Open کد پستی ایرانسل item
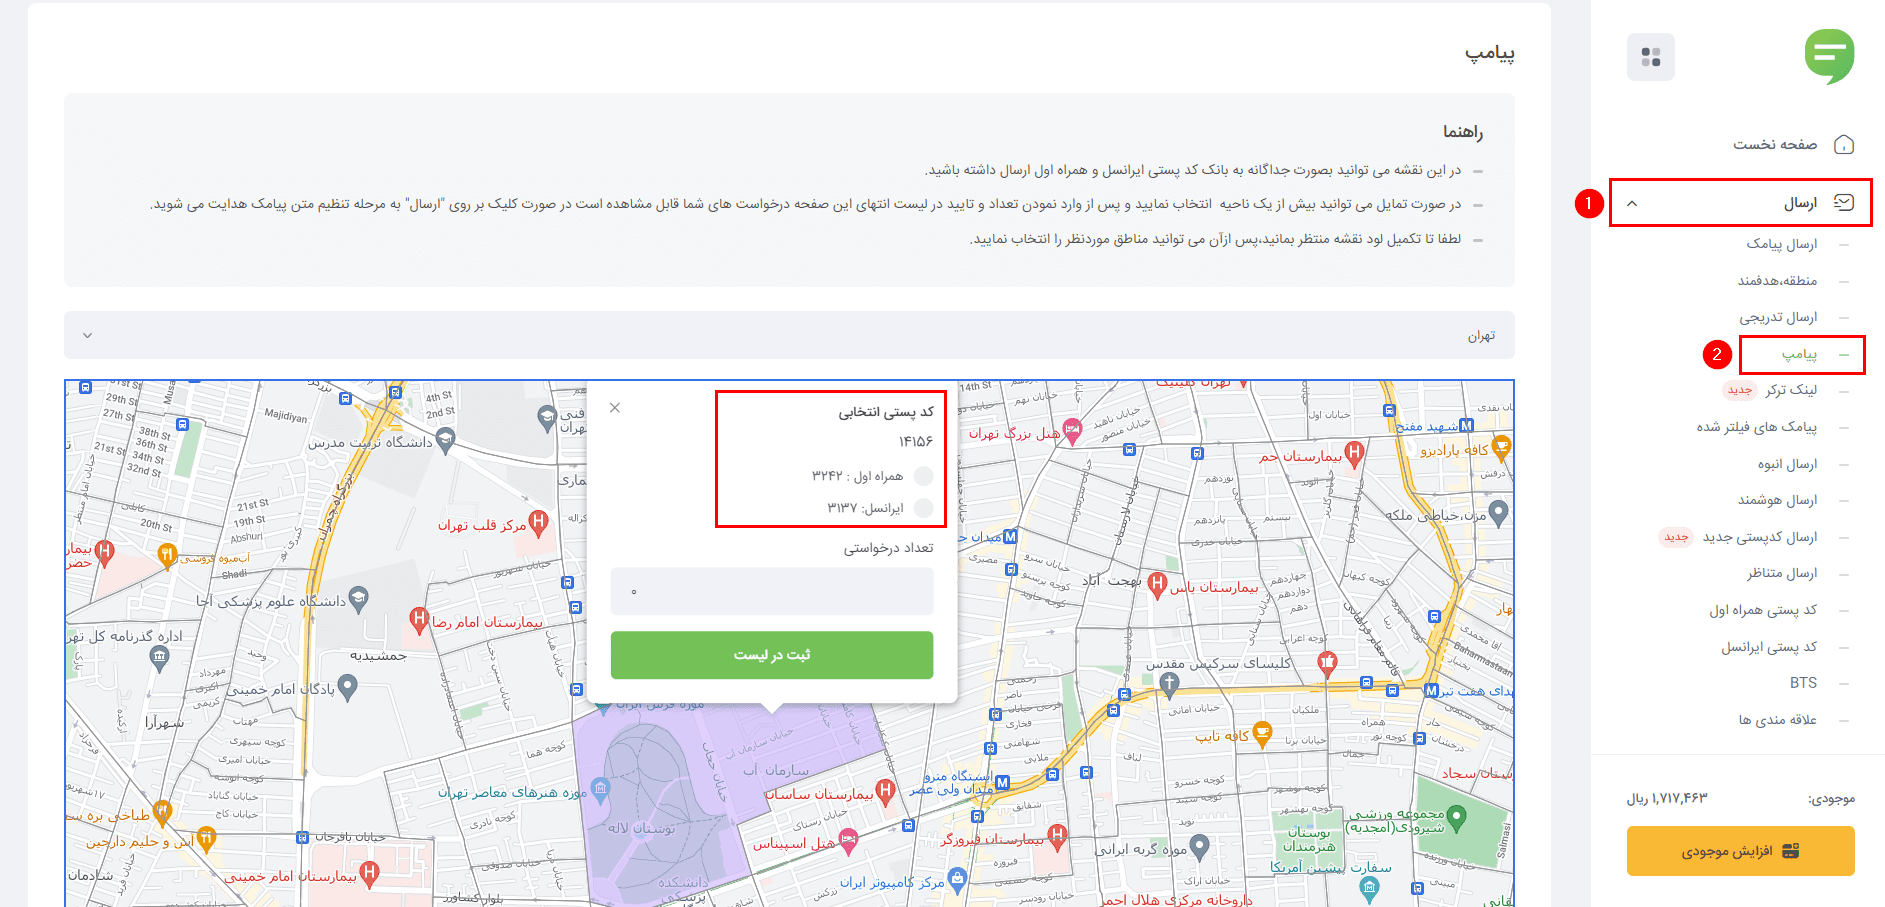 coord(1769,647)
